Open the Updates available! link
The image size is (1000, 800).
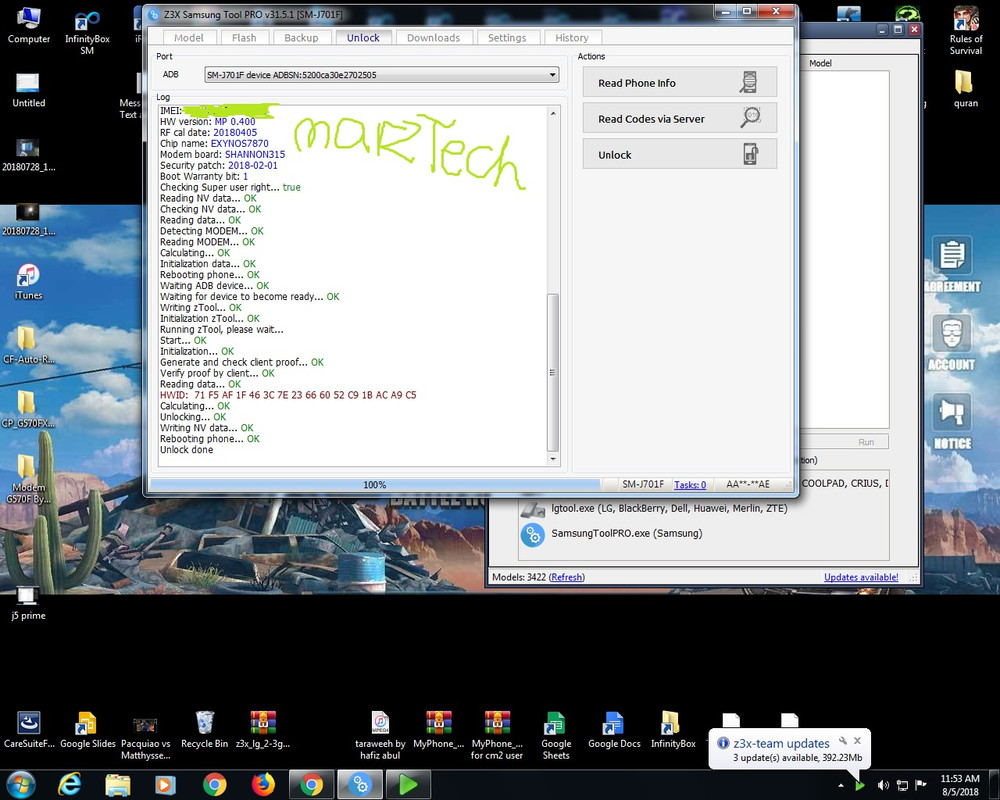tap(861, 577)
